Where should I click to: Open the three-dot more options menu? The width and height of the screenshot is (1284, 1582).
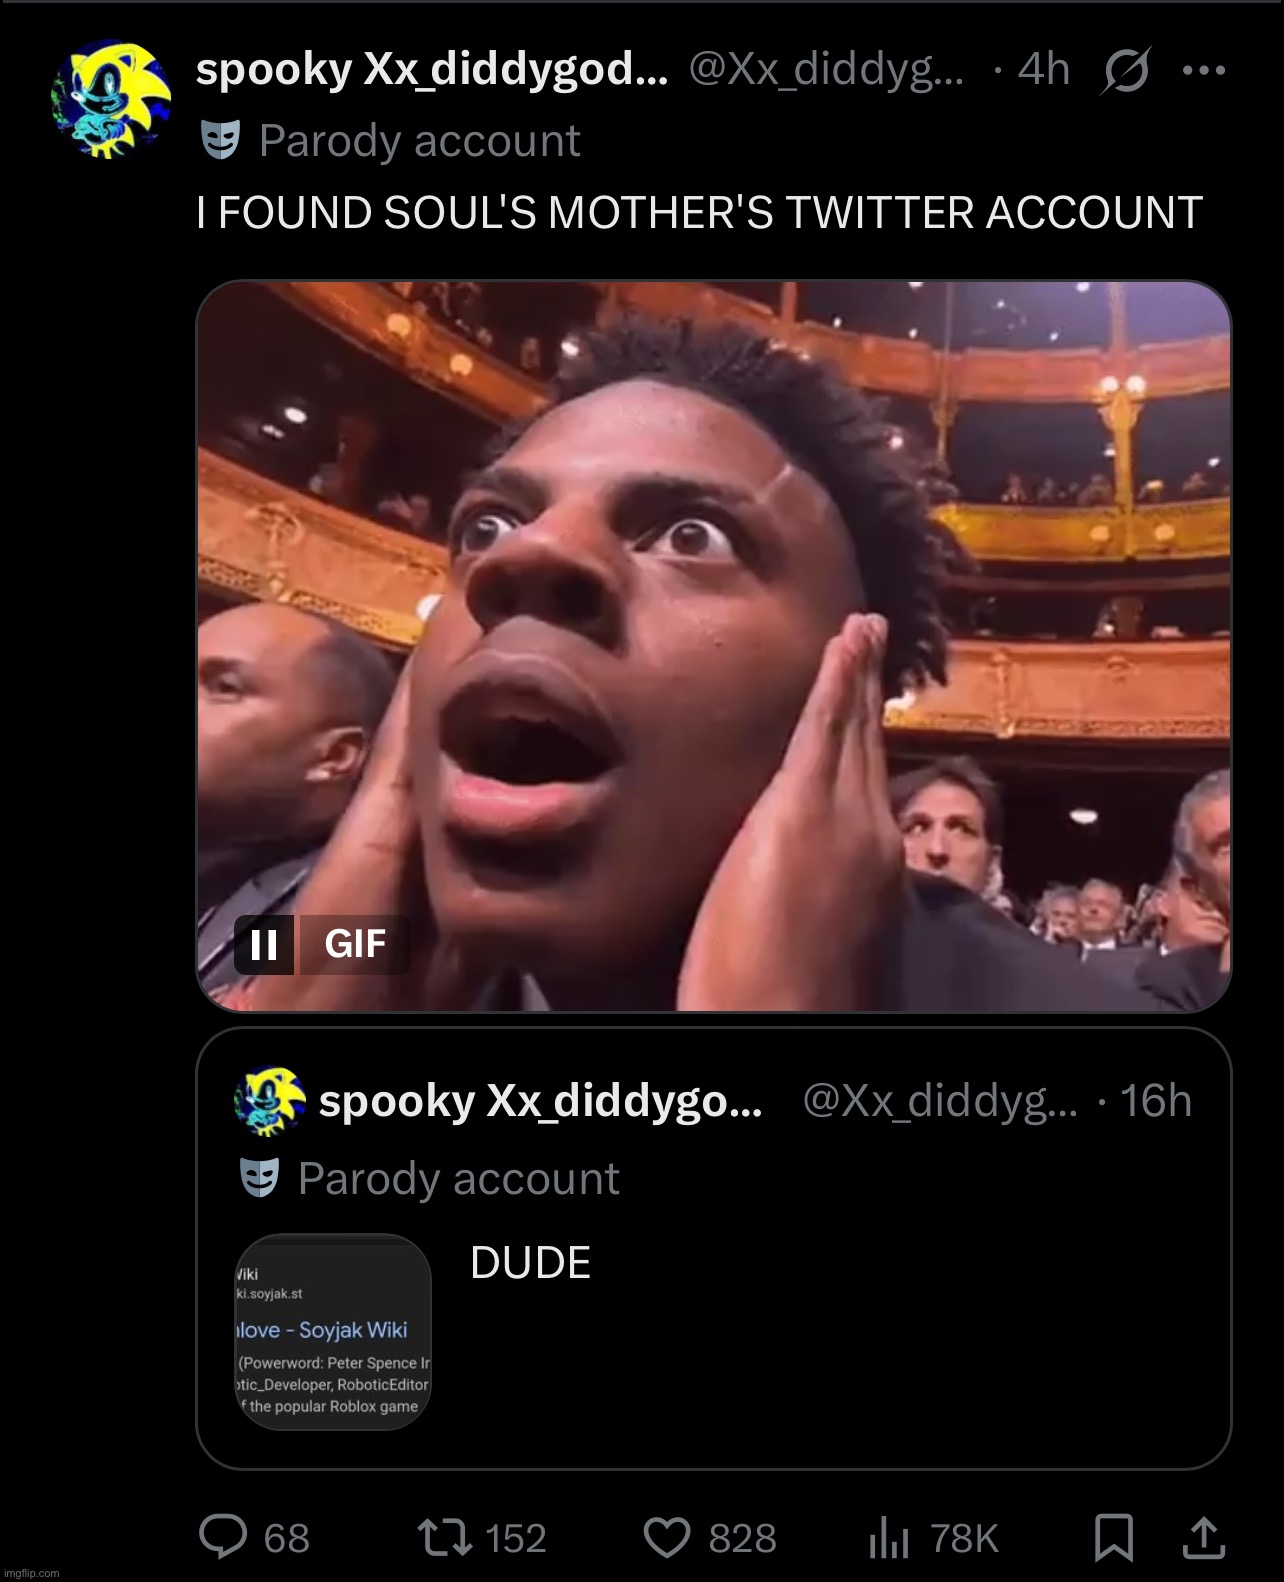click(1203, 70)
